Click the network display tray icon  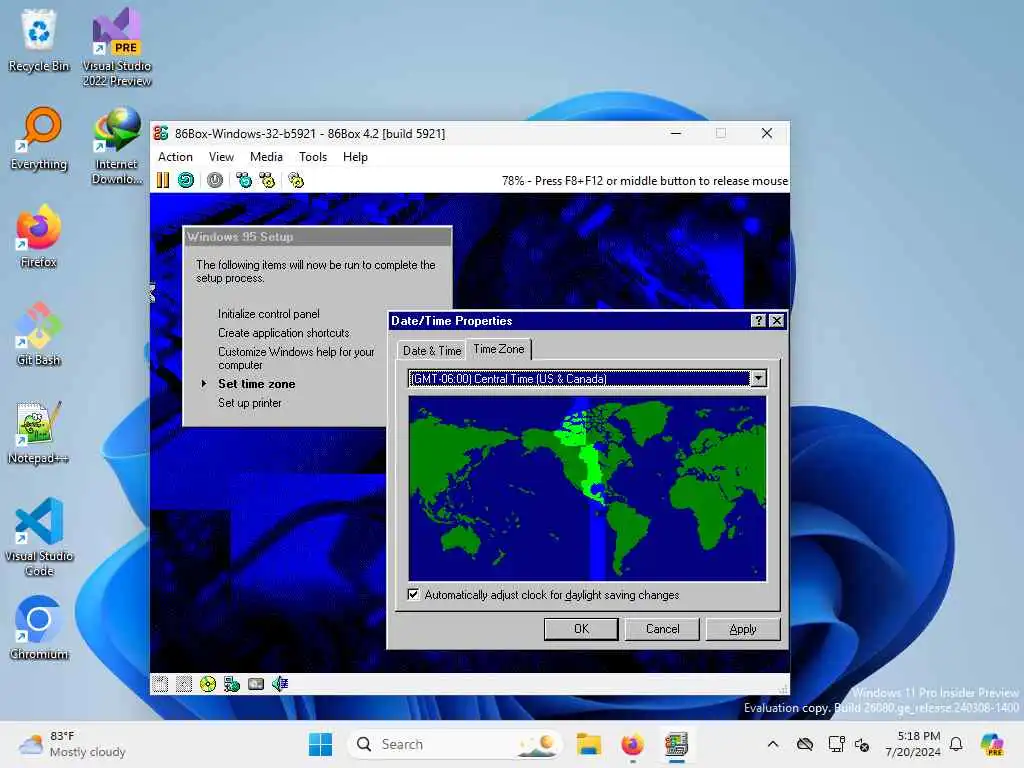coord(836,744)
